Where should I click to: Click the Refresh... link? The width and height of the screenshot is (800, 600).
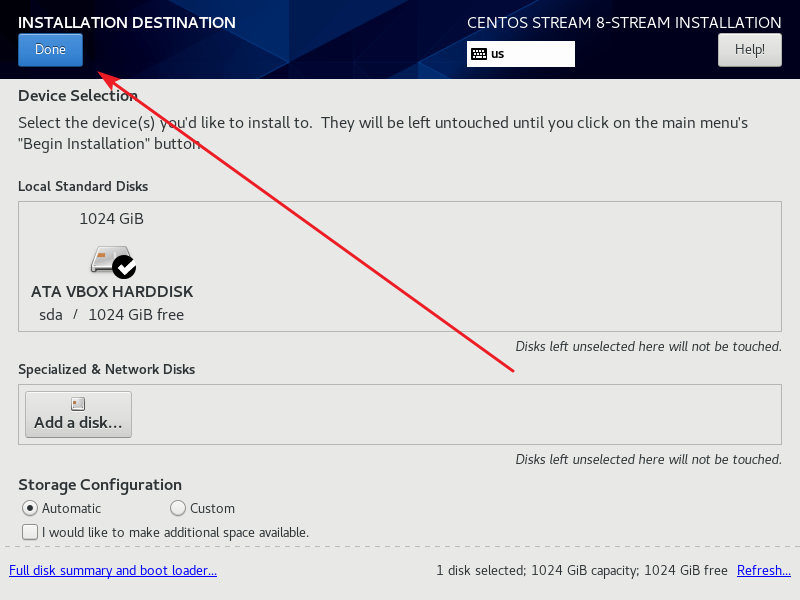point(763,570)
